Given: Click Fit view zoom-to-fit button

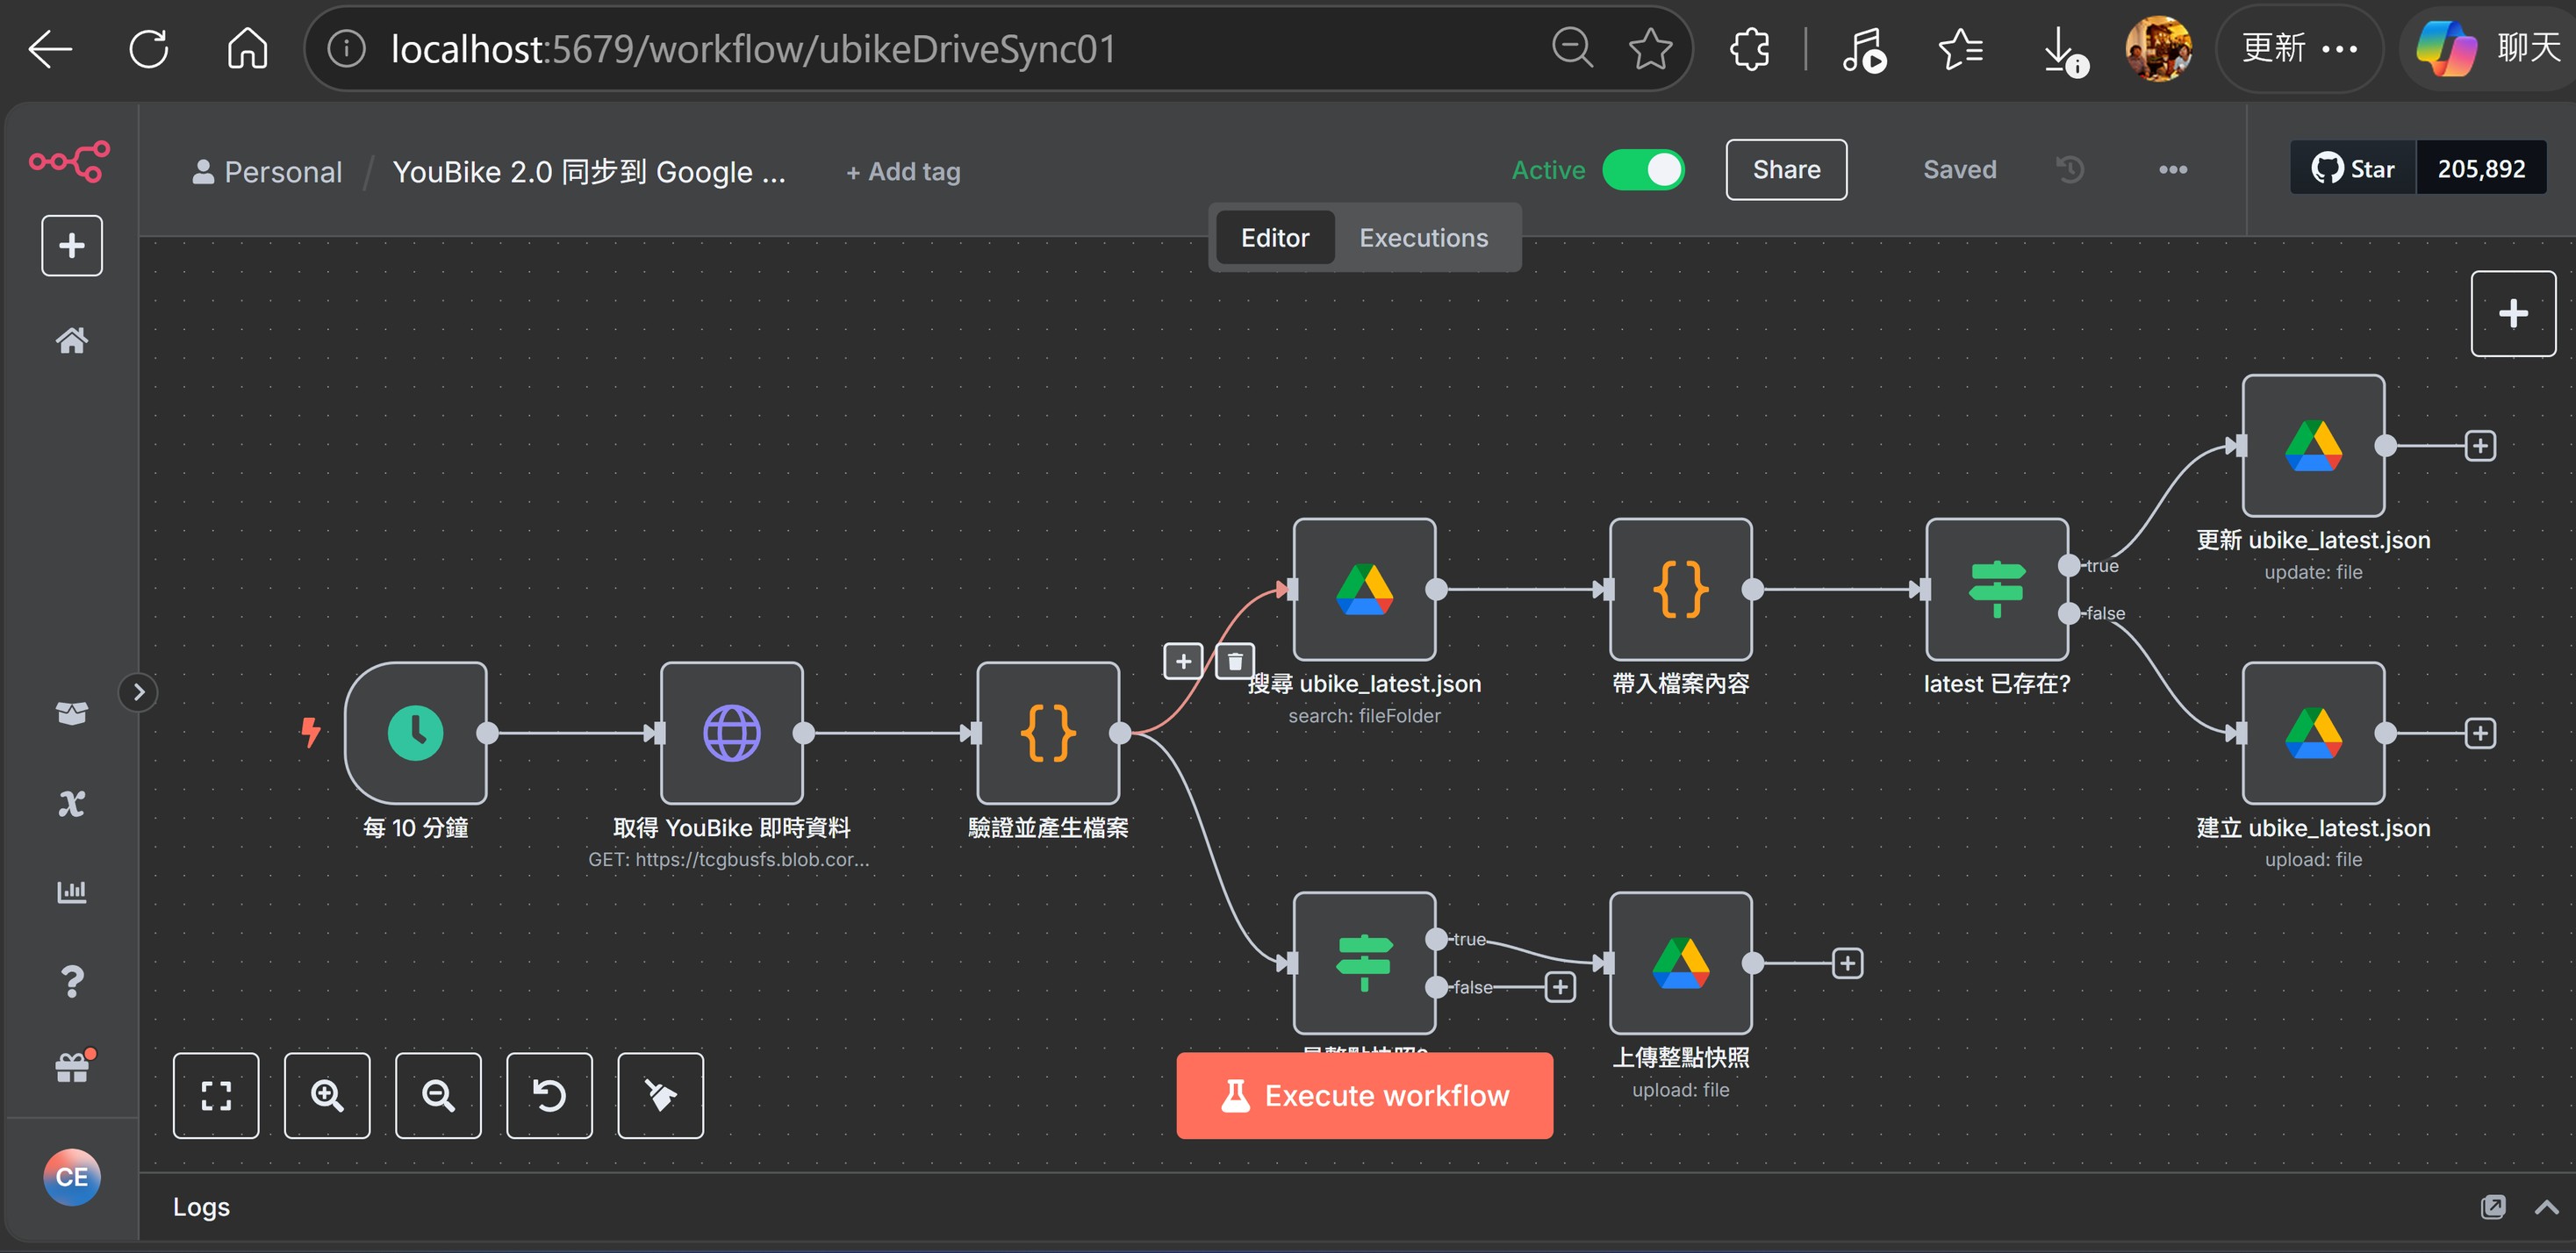Looking at the screenshot, I should coord(216,1096).
